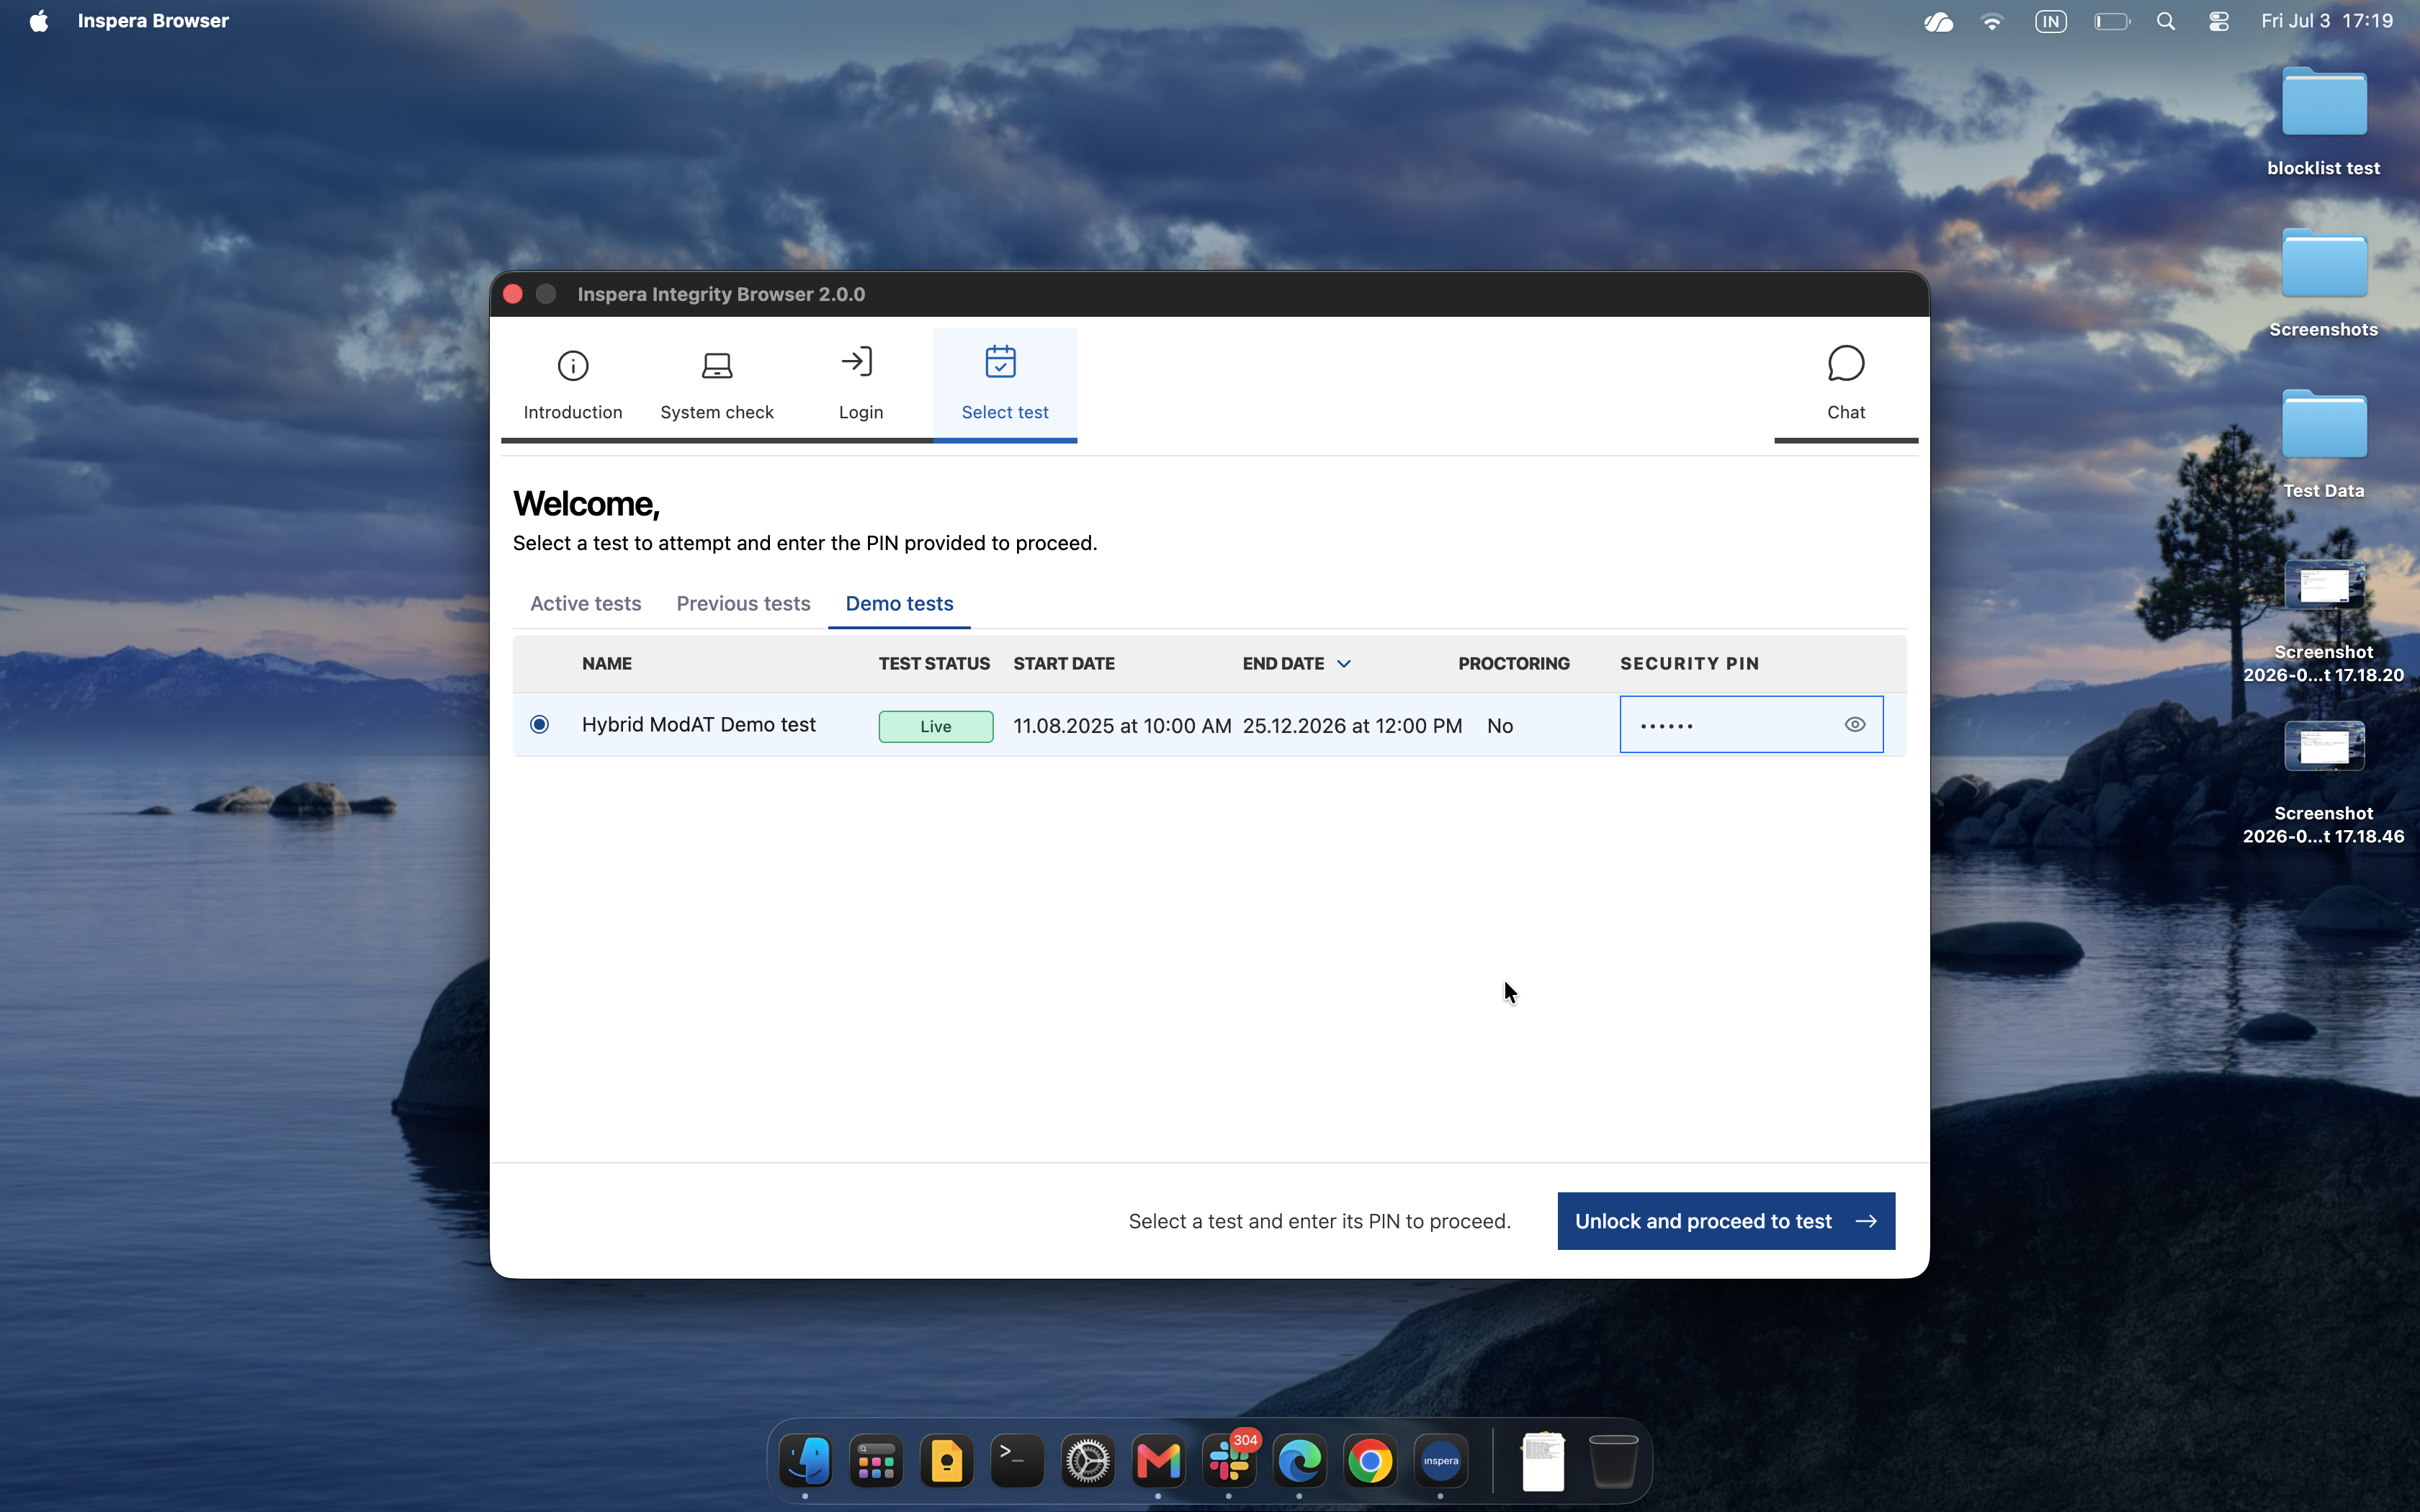Switch to the Previous tests tab
This screenshot has height=1512, width=2420.
pos(743,604)
